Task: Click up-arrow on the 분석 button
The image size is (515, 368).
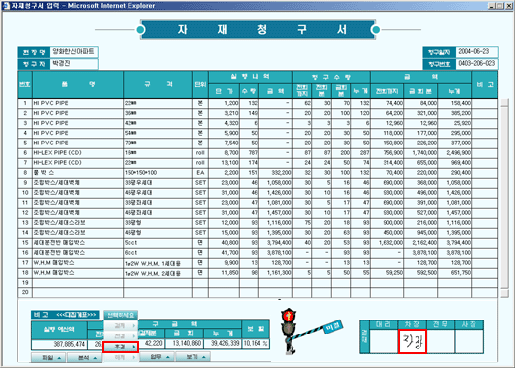Action: [95, 358]
